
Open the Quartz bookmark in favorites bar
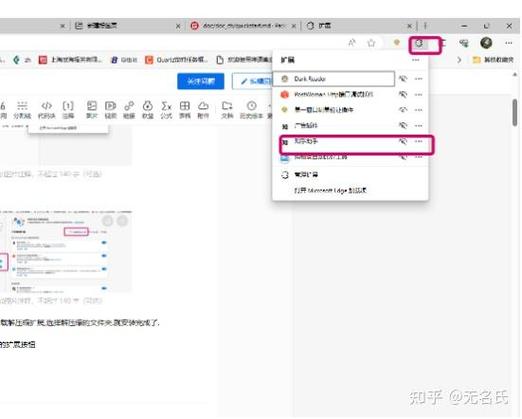[x=177, y=60]
